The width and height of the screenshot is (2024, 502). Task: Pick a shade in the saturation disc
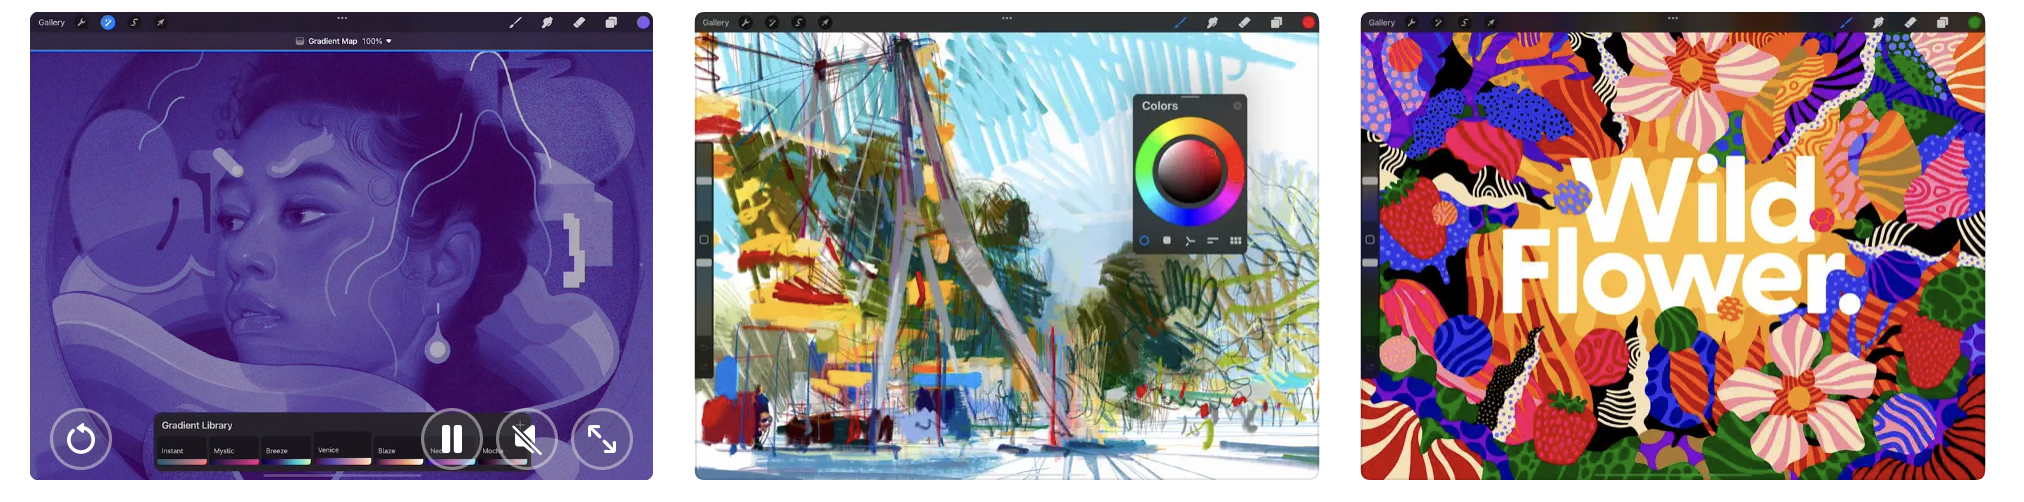tap(1189, 172)
